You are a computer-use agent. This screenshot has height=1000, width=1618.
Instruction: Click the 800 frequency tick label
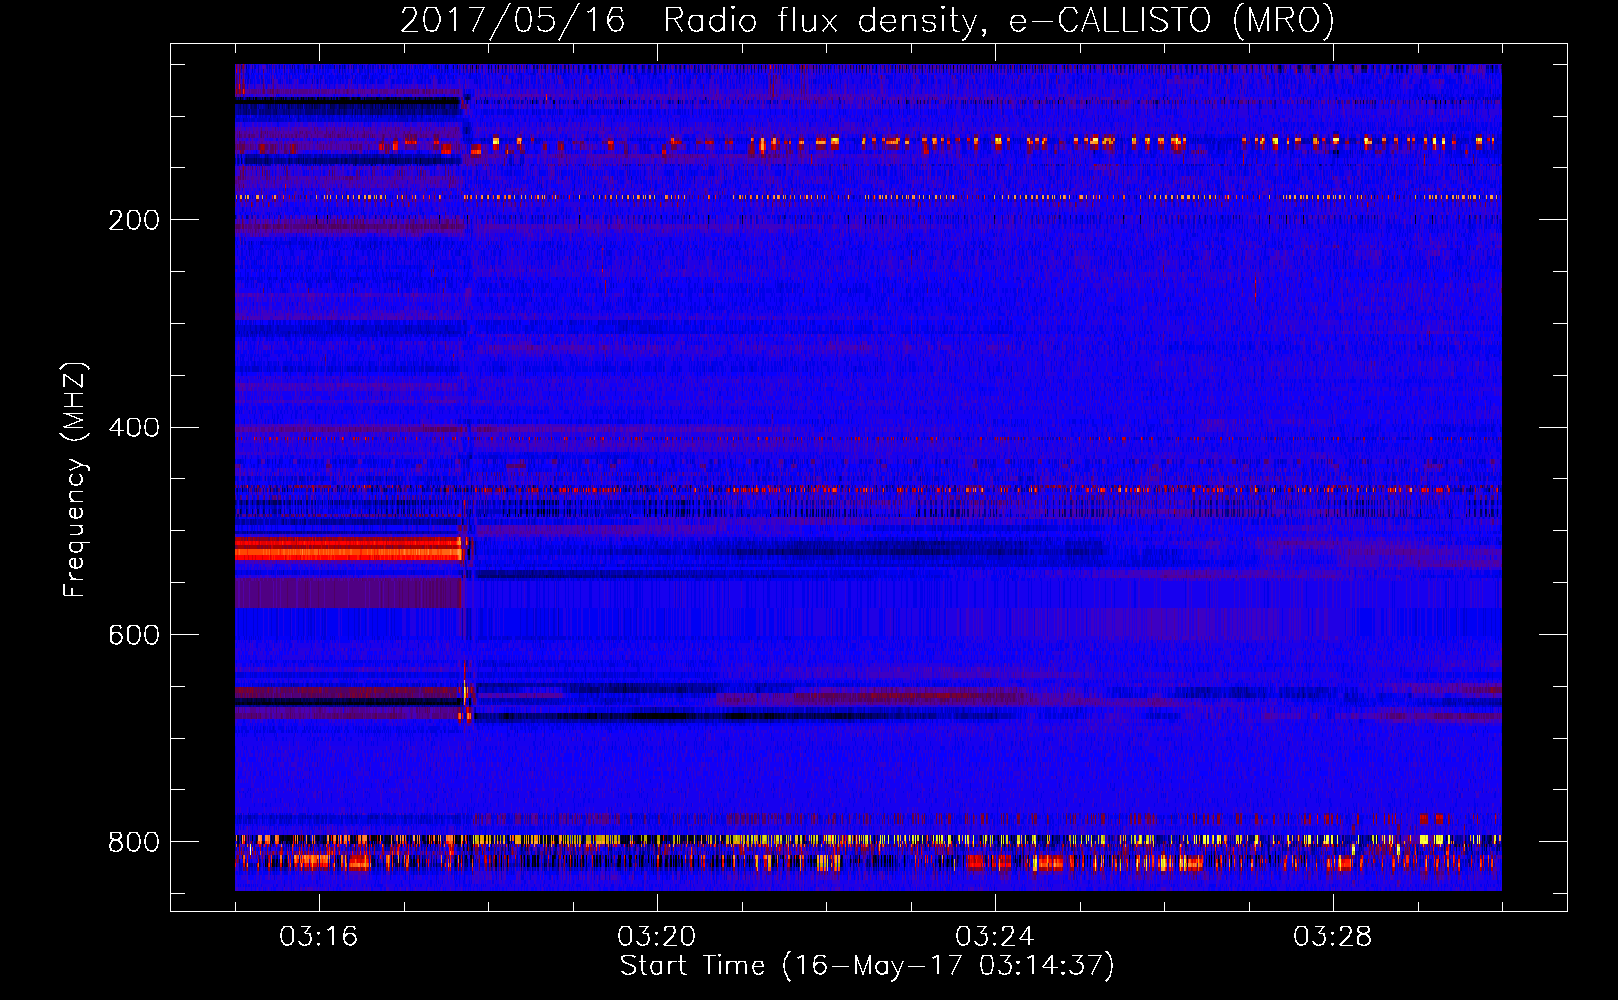[x=134, y=842]
